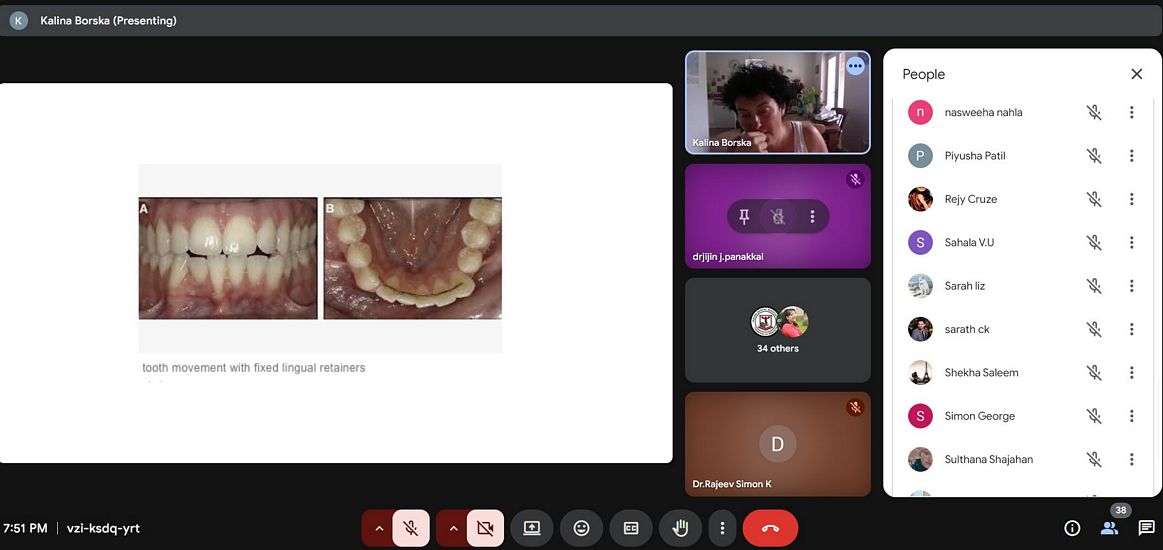Open options on Kalina Borska's video tile
This screenshot has height=550, width=1163.
(x=855, y=65)
